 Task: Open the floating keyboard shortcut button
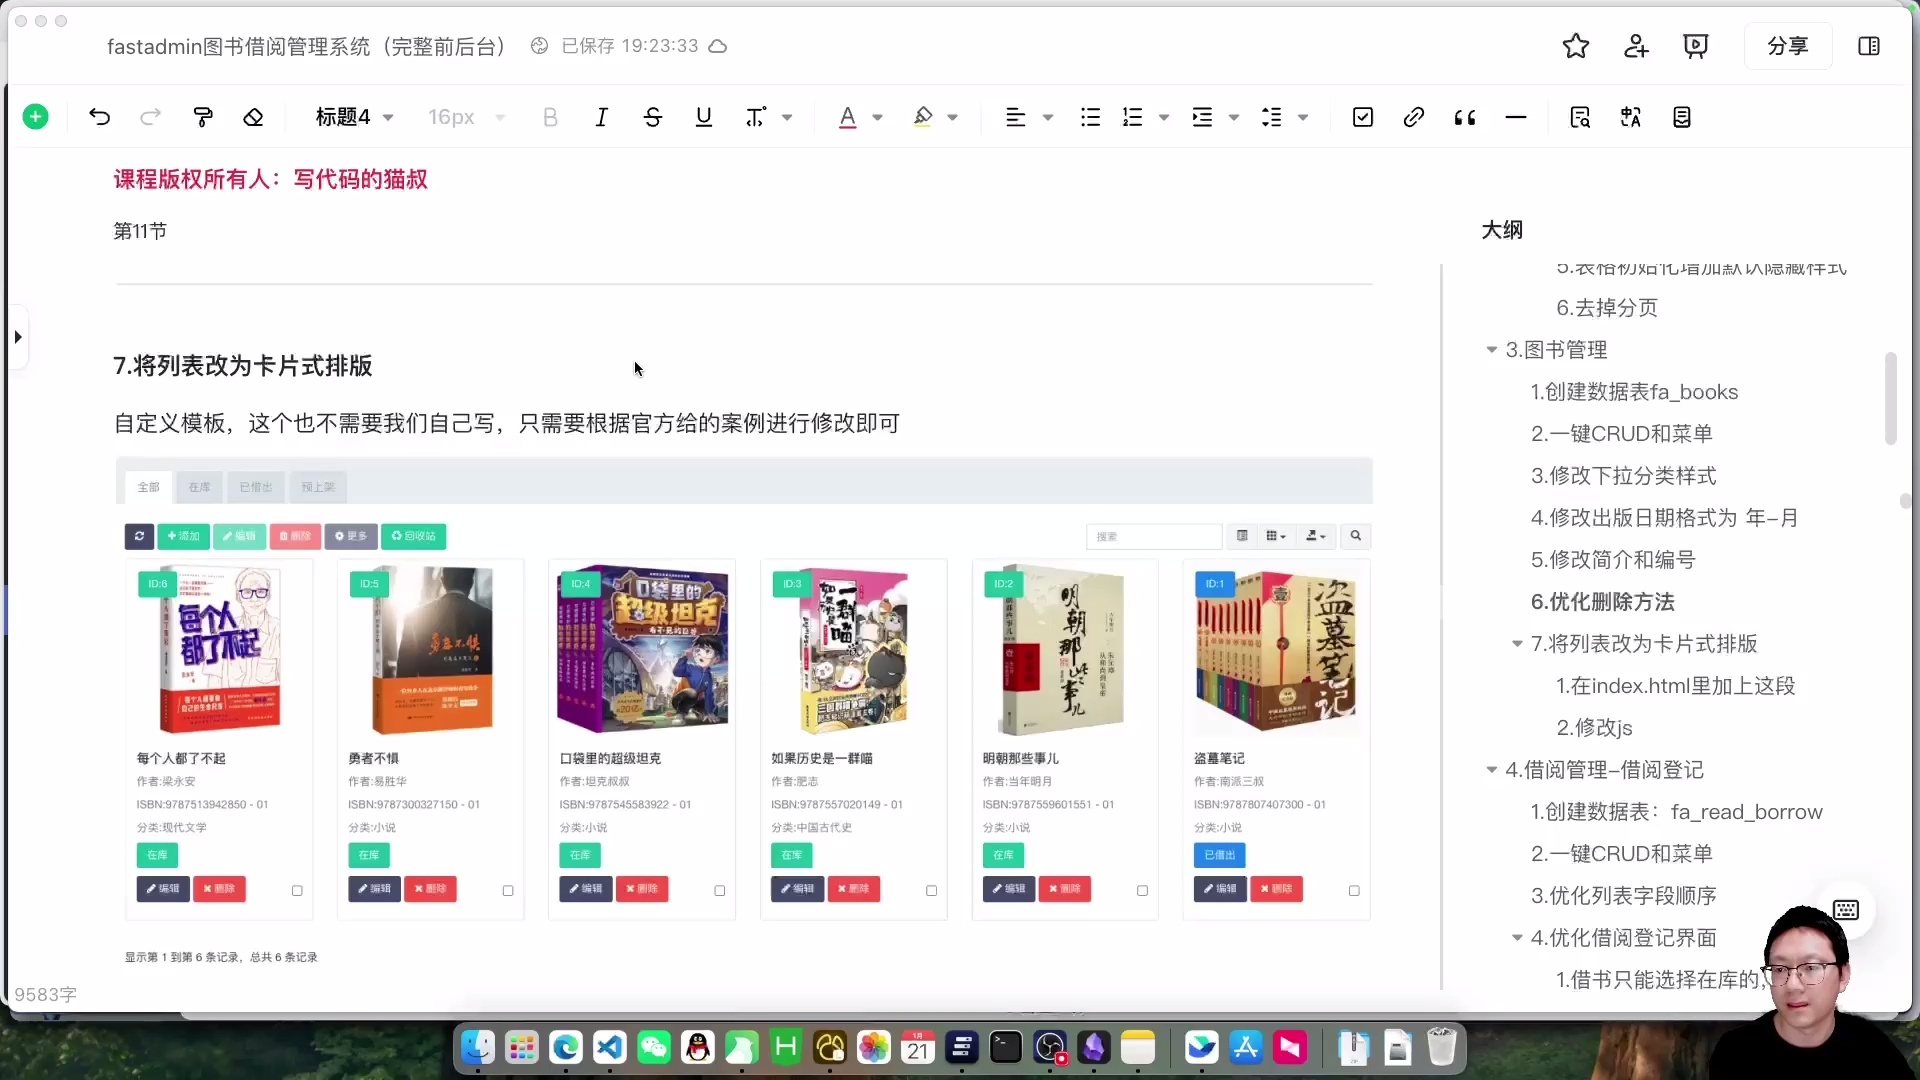1846,910
